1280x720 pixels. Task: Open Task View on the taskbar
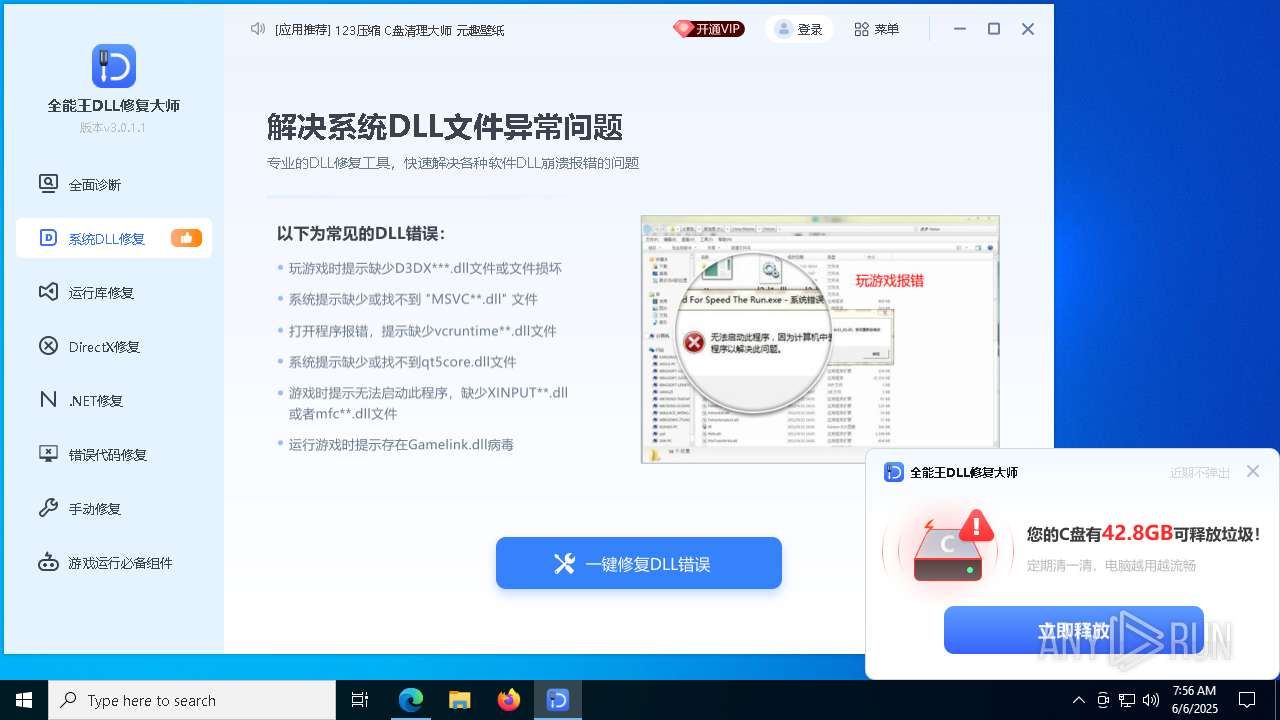360,700
